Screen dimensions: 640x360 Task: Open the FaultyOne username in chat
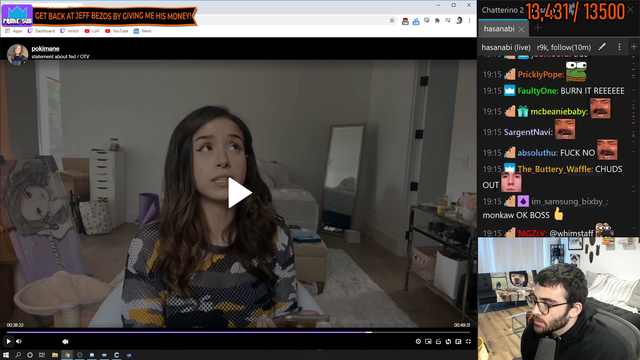538,91
